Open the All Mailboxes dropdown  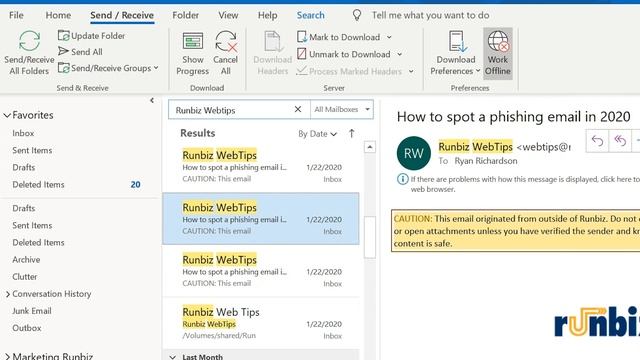342,109
